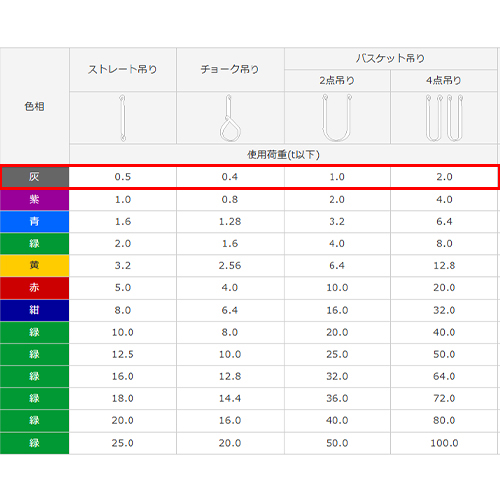Click the チョーク吊り column header
This screenshot has height=500, width=500.
[x=230, y=69]
